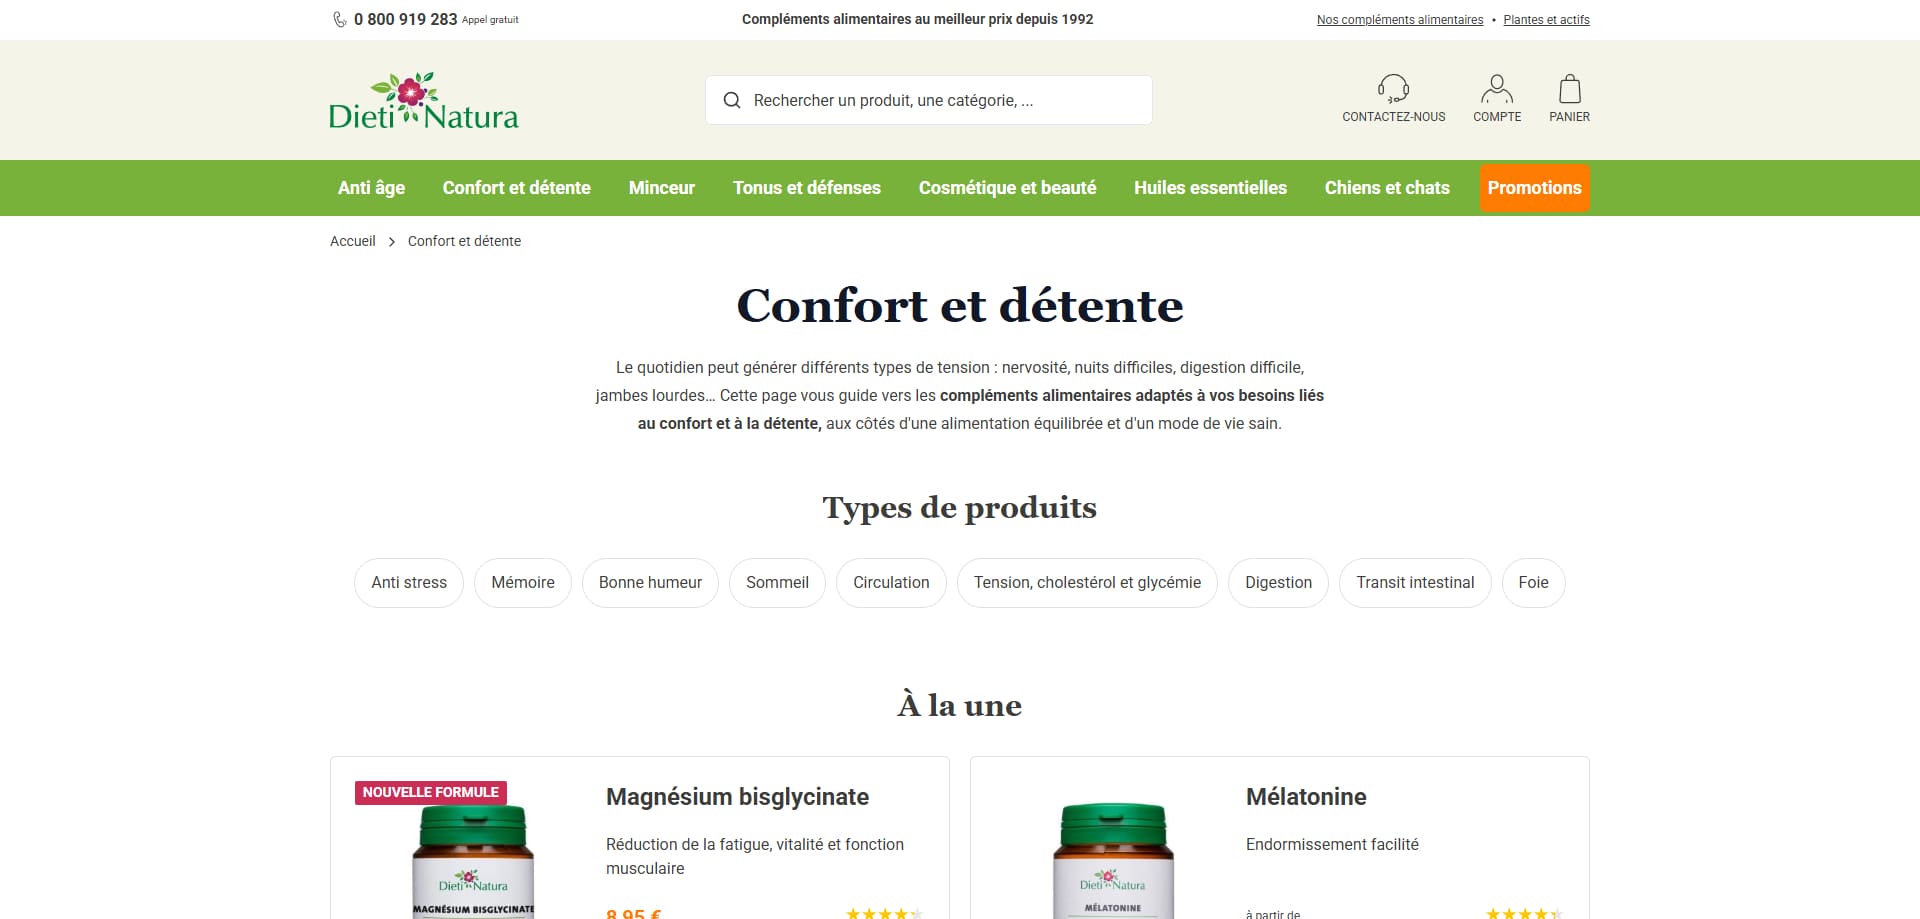1920x919 pixels.
Task: Select the Circulation product type
Action: tap(891, 583)
